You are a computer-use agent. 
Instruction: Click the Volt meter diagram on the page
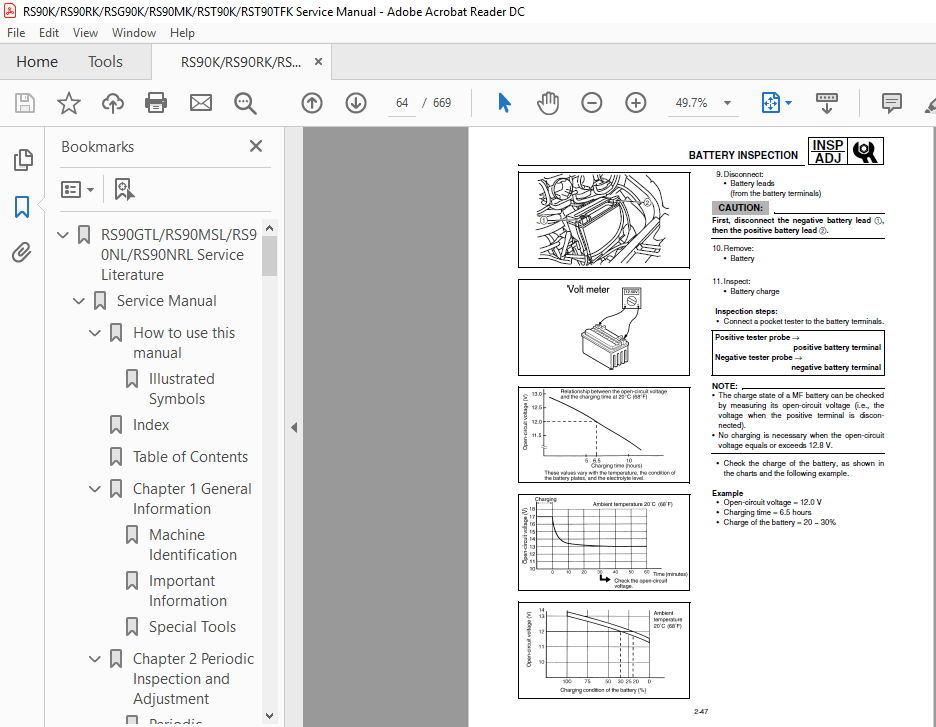coord(604,327)
